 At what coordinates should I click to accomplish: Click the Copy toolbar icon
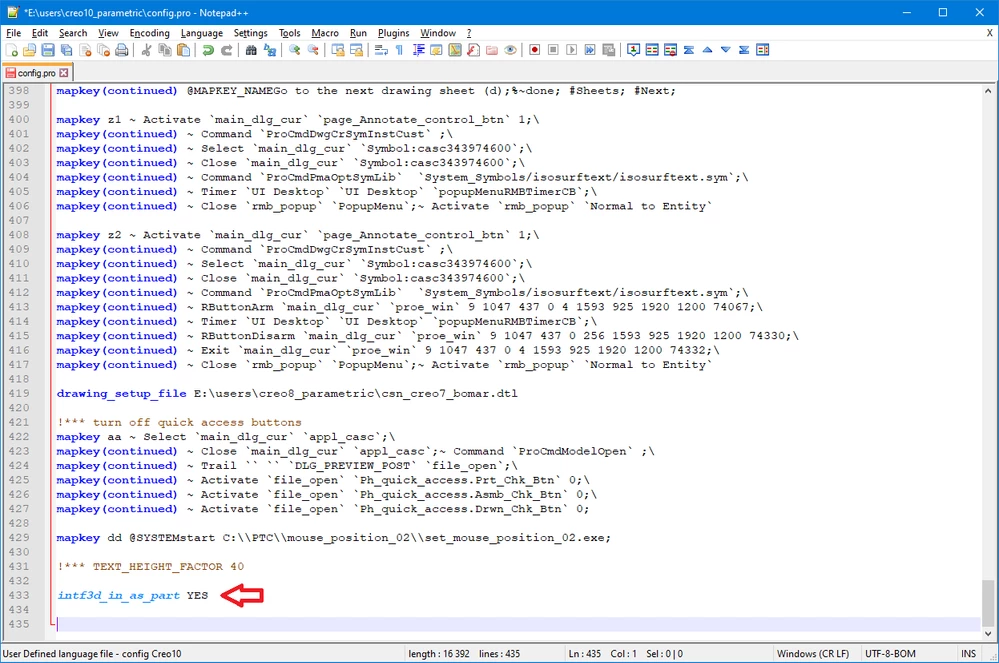(x=164, y=50)
